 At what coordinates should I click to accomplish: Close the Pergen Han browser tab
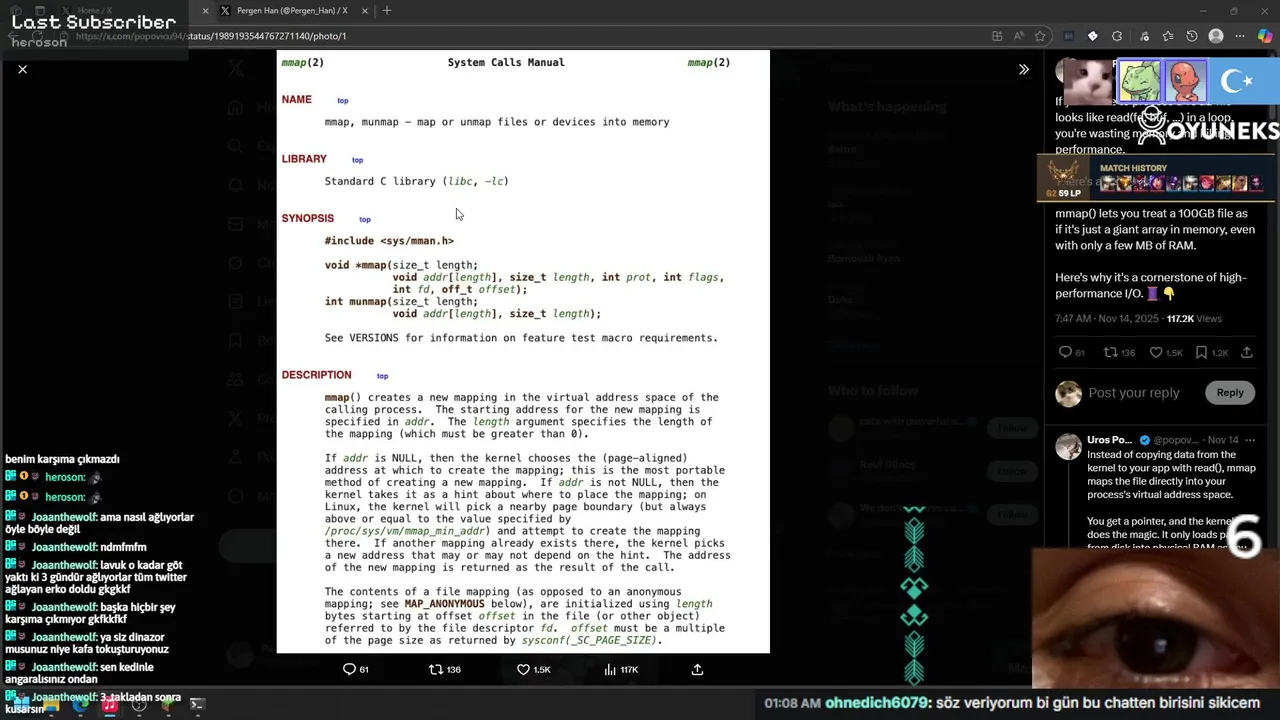click(364, 11)
